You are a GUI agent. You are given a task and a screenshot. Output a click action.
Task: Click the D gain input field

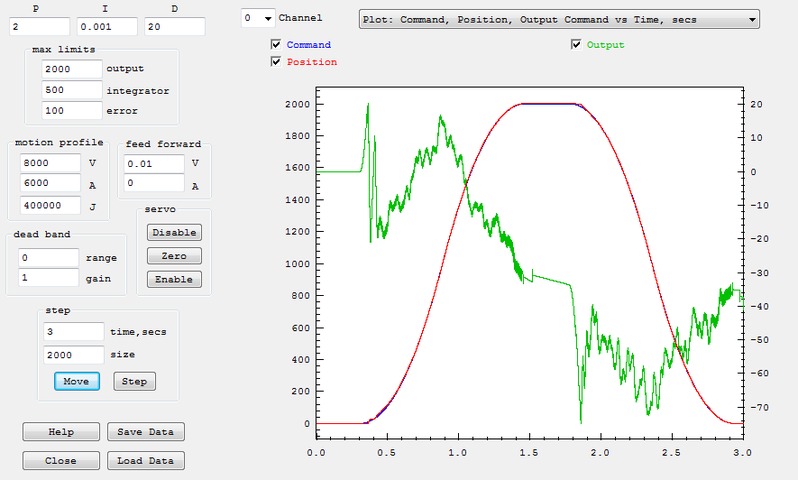(x=174, y=26)
